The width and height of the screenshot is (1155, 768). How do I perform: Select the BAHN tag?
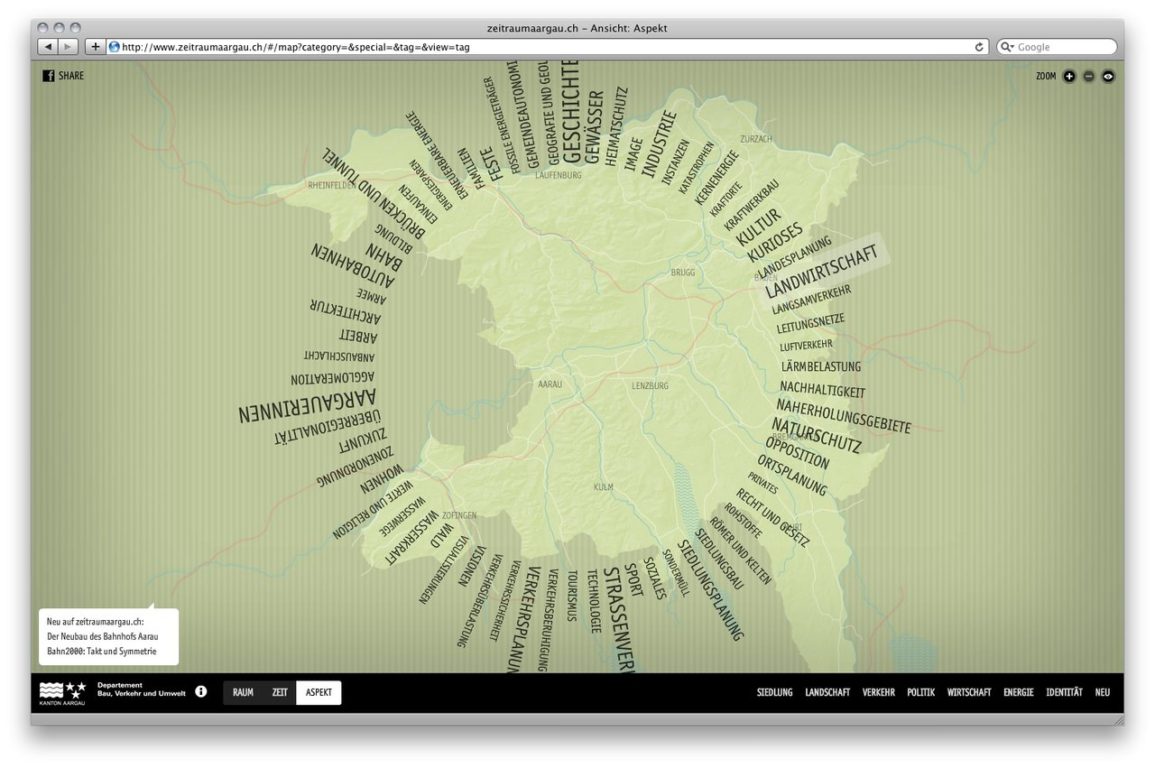point(384,258)
